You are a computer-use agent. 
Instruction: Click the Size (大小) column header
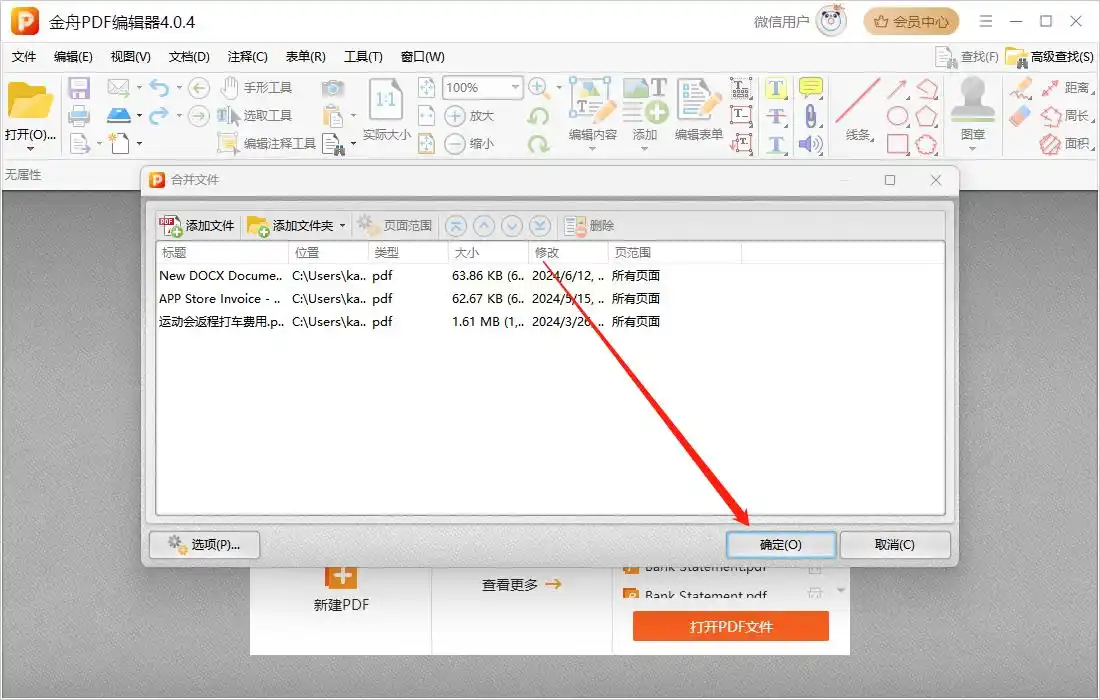(x=488, y=253)
